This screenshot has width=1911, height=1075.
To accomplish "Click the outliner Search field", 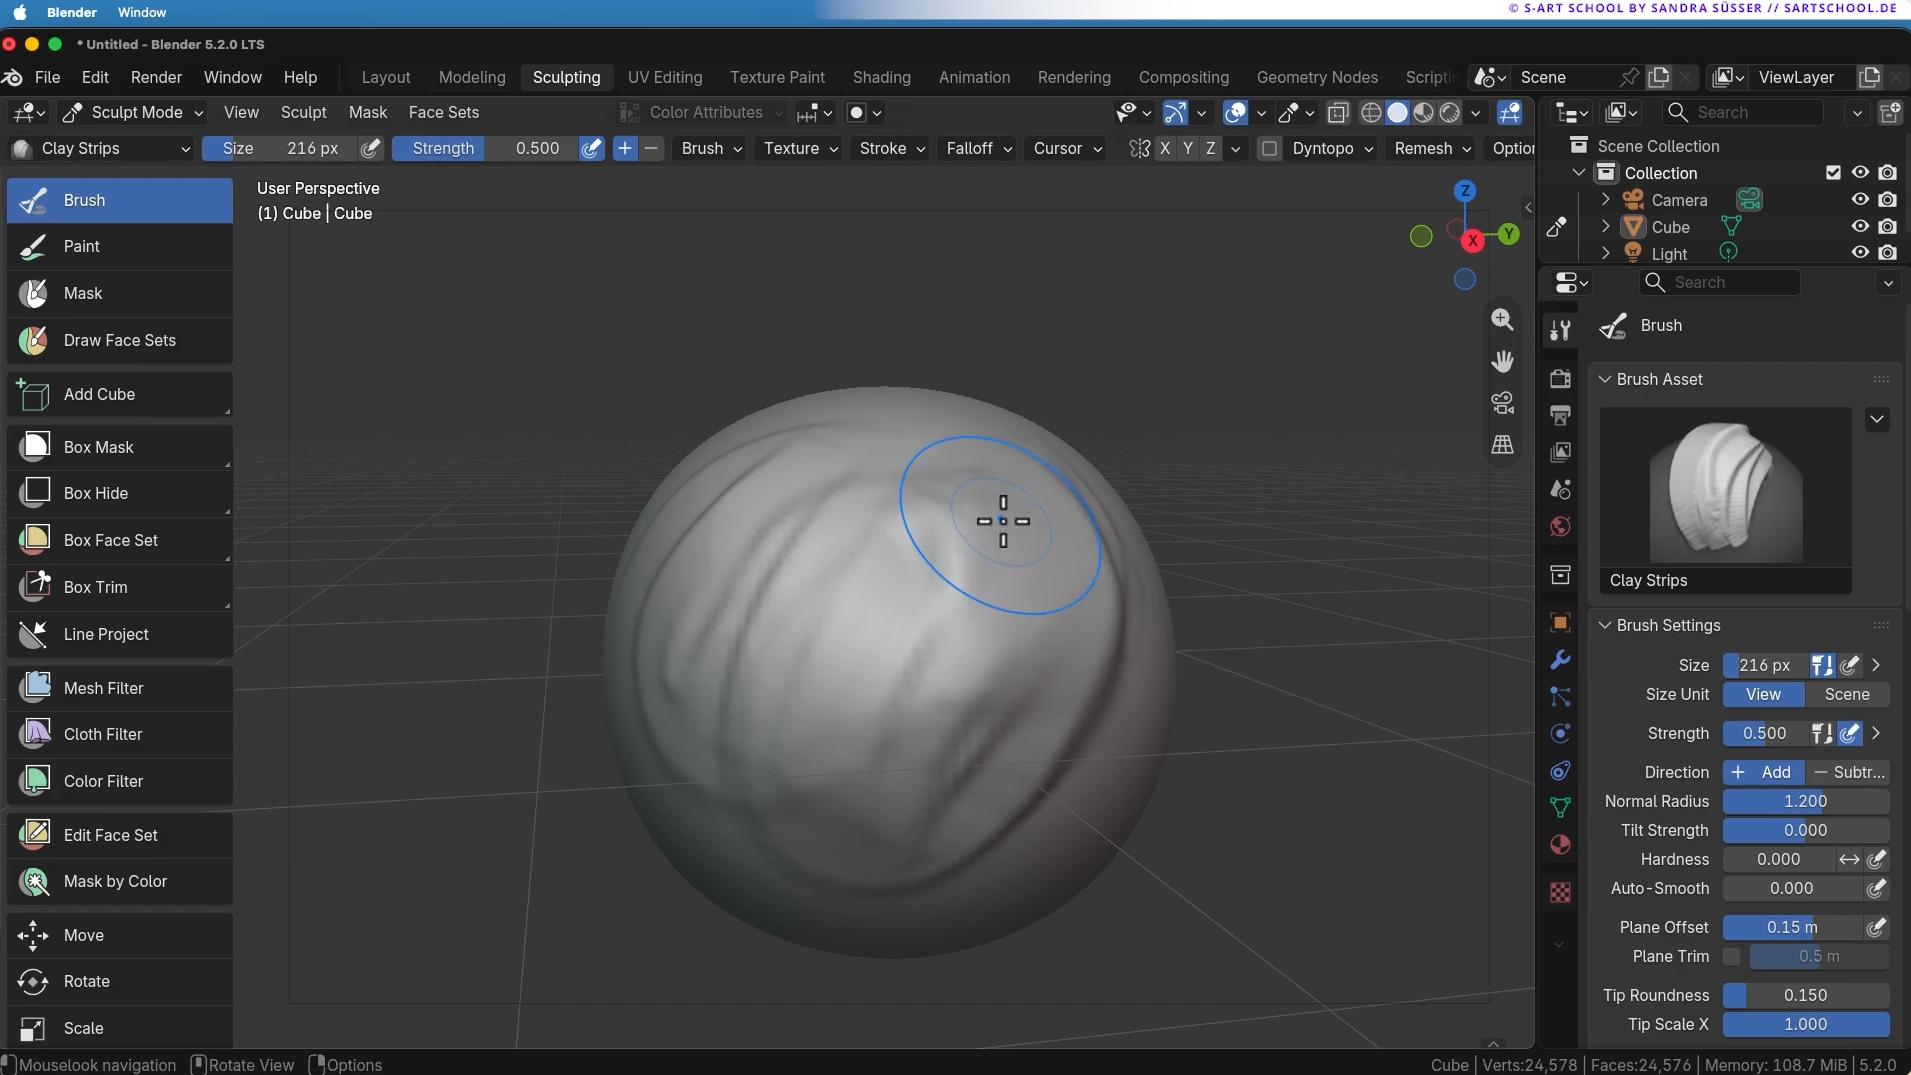I will (1742, 112).
